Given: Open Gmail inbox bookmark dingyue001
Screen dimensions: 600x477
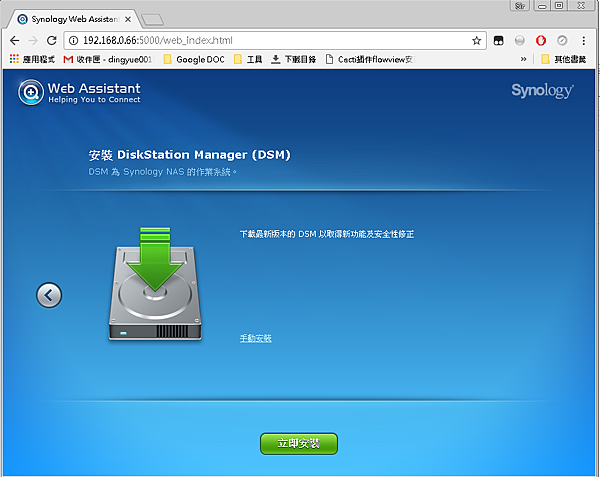Looking at the screenshot, I should tap(107, 59).
